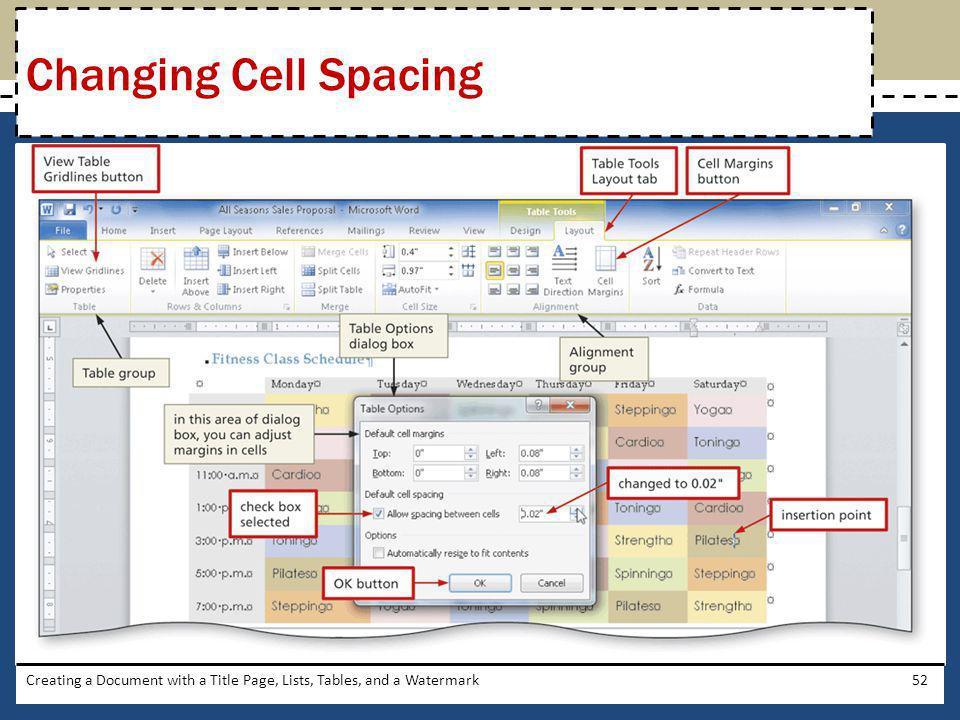This screenshot has height=720, width=960.
Task: Click OK in Table Options dialog
Action: point(480,583)
